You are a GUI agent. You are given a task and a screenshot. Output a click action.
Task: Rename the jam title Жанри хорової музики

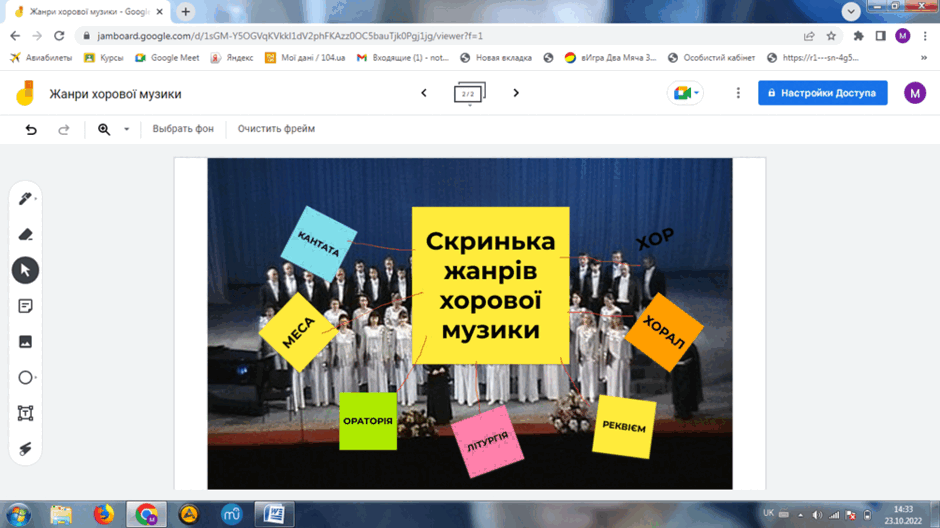click(115, 93)
